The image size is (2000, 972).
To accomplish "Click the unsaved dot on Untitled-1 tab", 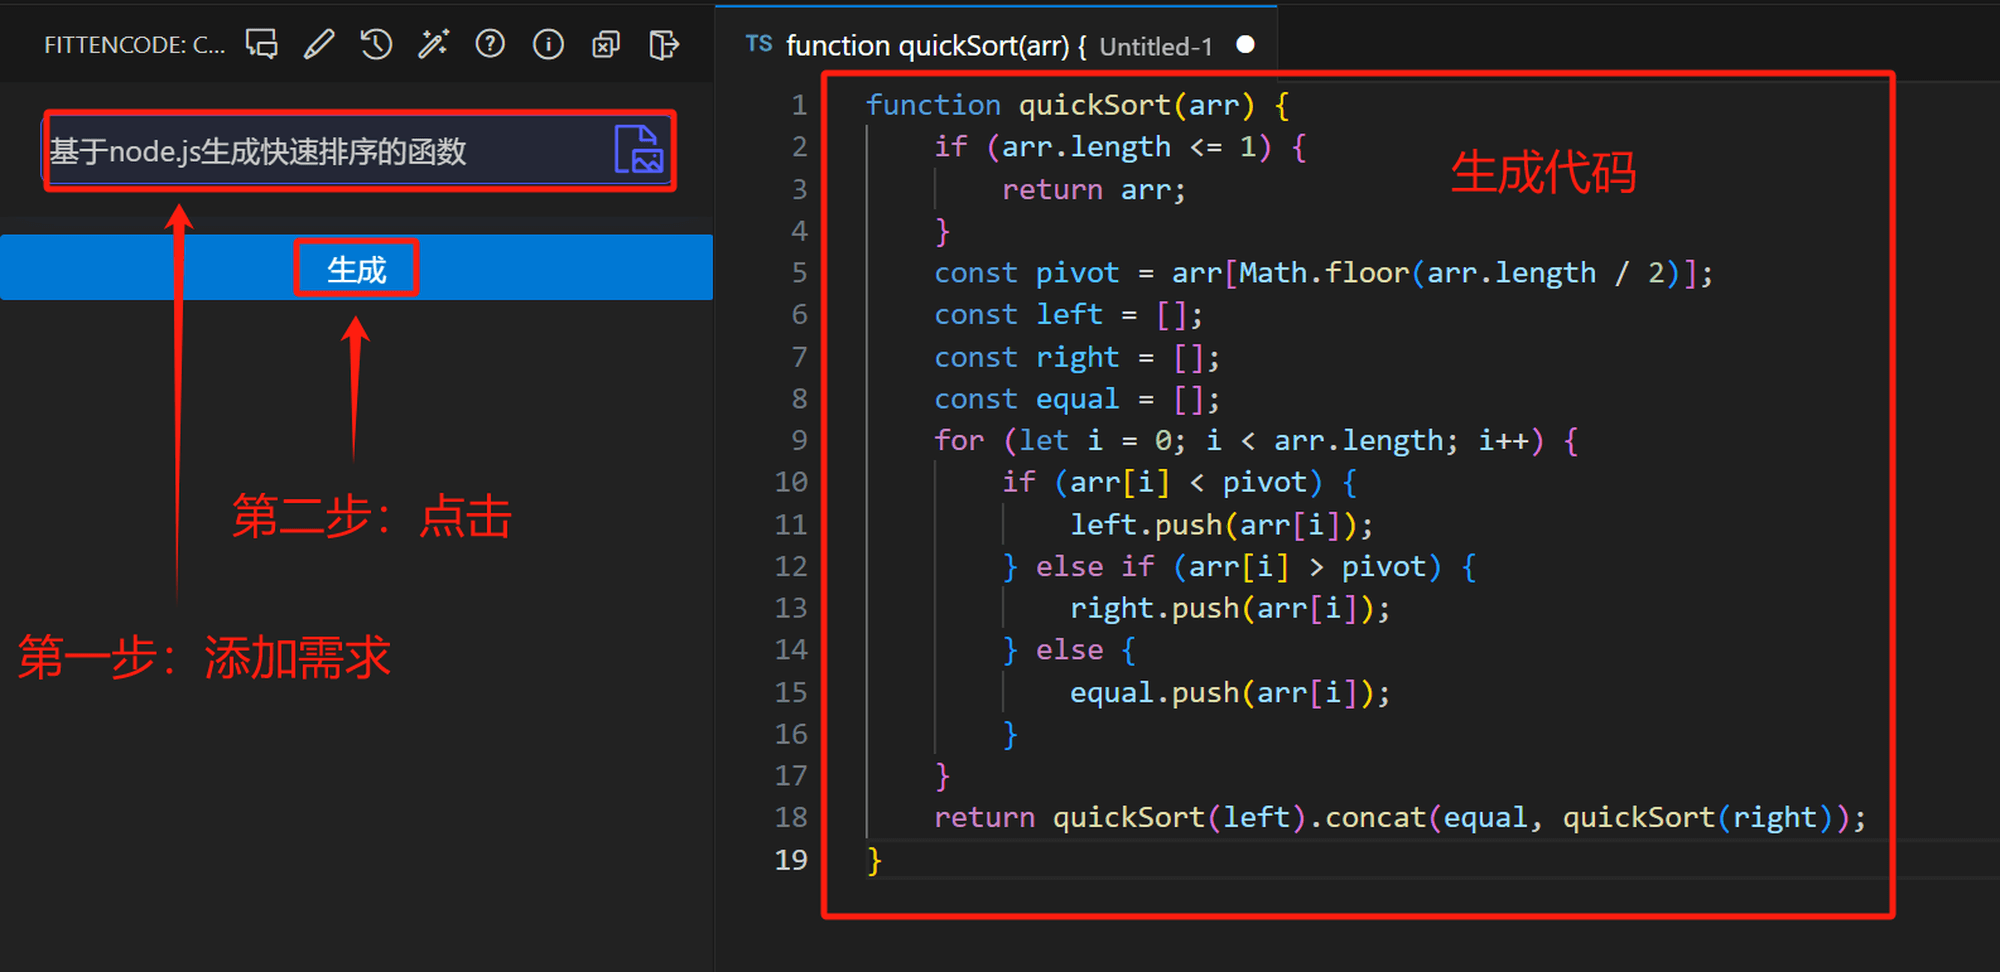I will pos(1245,44).
